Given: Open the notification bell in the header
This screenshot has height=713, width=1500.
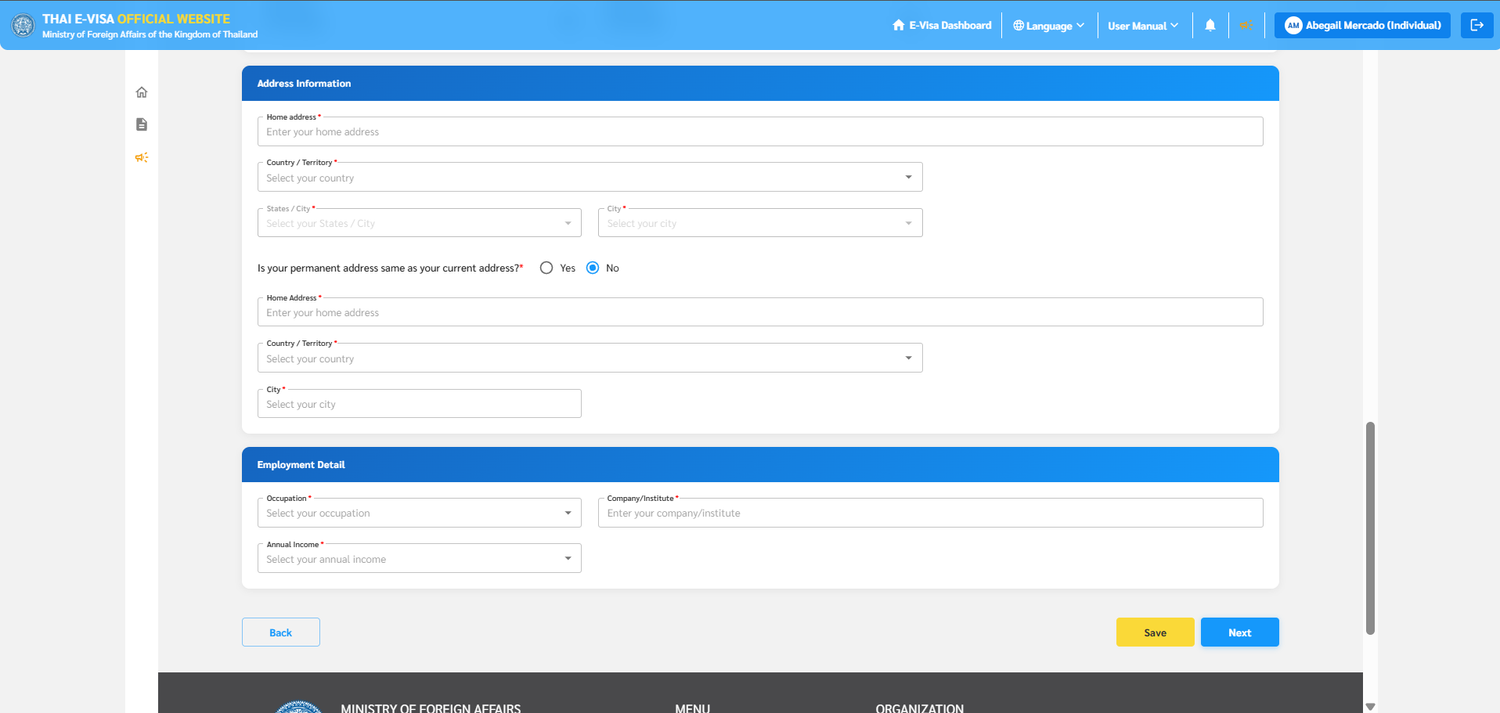Looking at the screenshot, I should coord(1210,25).
